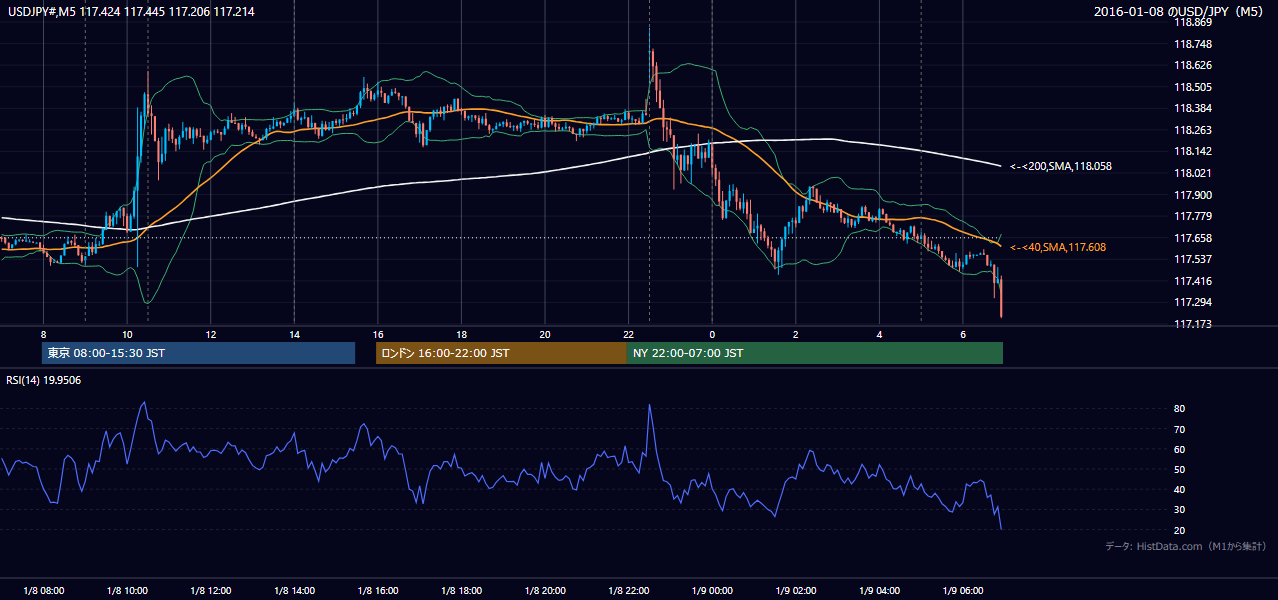This screenshot has height=600, width=1278.
Task: Click the hour '22' tick on price chart axis
Action: click(628, 334)
